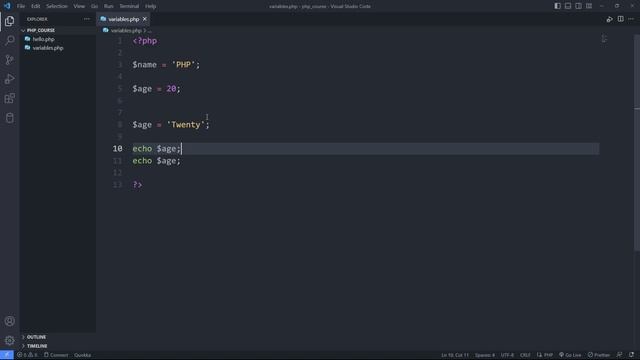Click the '<?php' opening tag on line 1
Viewport: 640px width, 360px height.
tap(145, 41)
